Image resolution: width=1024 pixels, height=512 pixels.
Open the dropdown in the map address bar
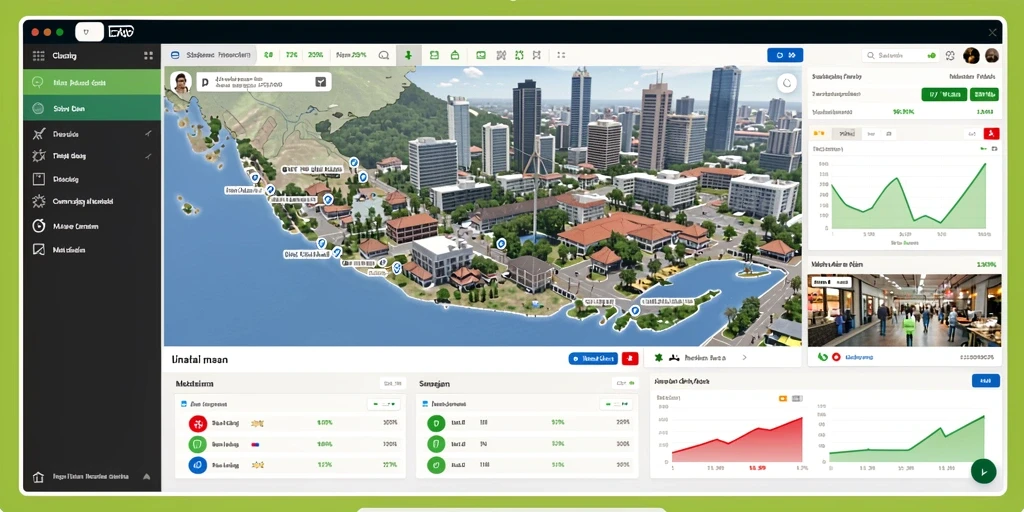320,82
